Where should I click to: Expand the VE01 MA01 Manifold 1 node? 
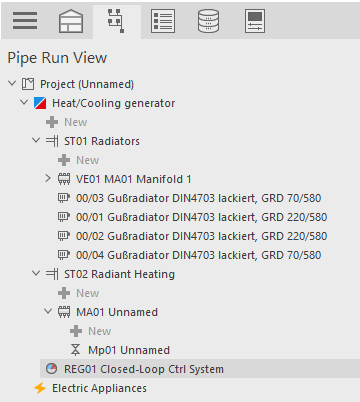48,178
